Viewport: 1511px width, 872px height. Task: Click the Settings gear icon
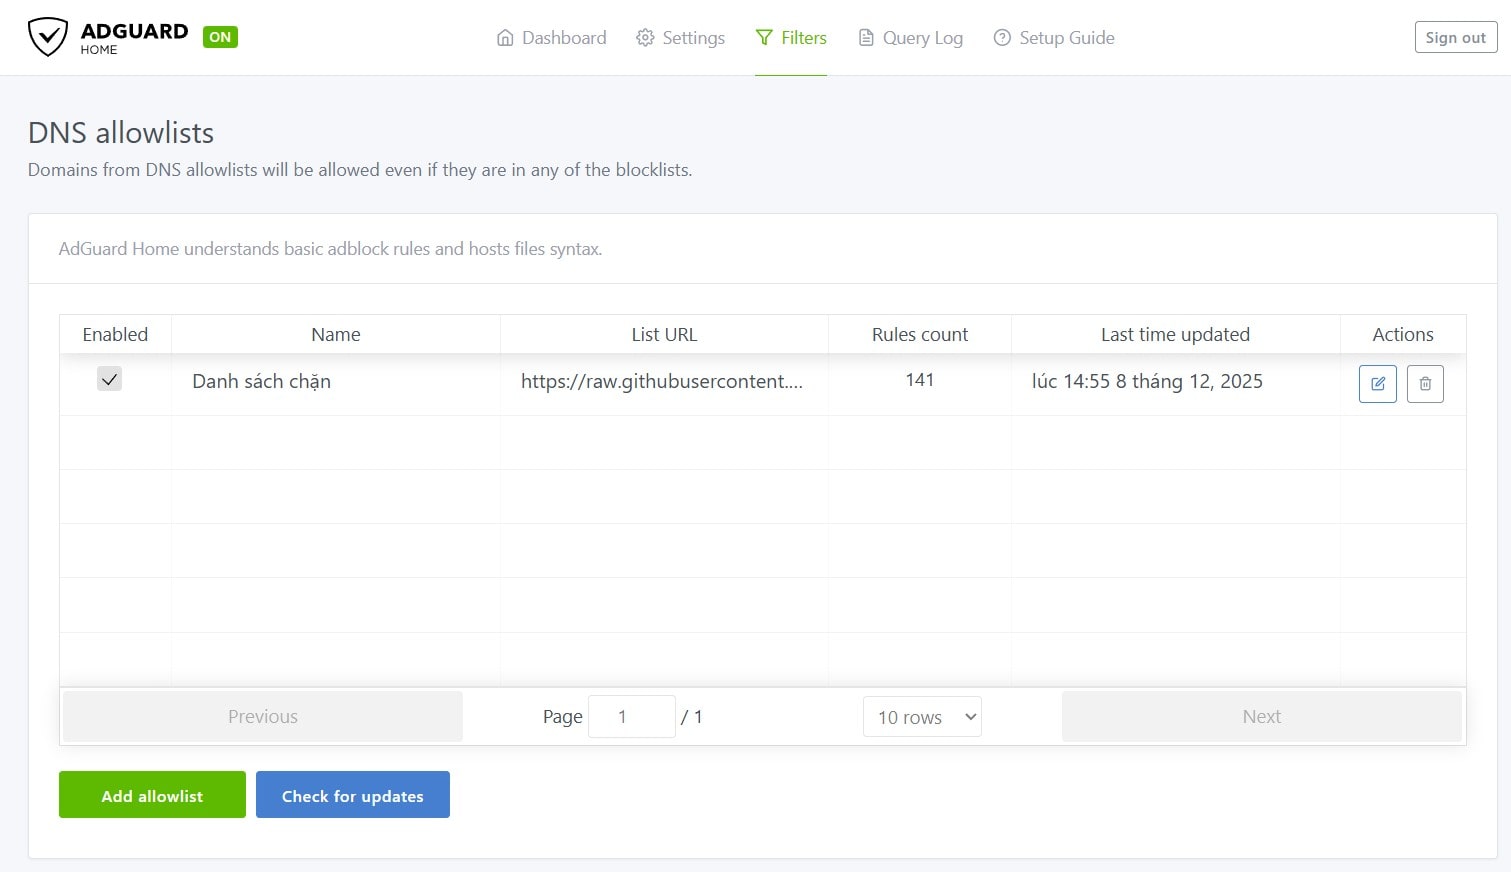tap(645, 38)
